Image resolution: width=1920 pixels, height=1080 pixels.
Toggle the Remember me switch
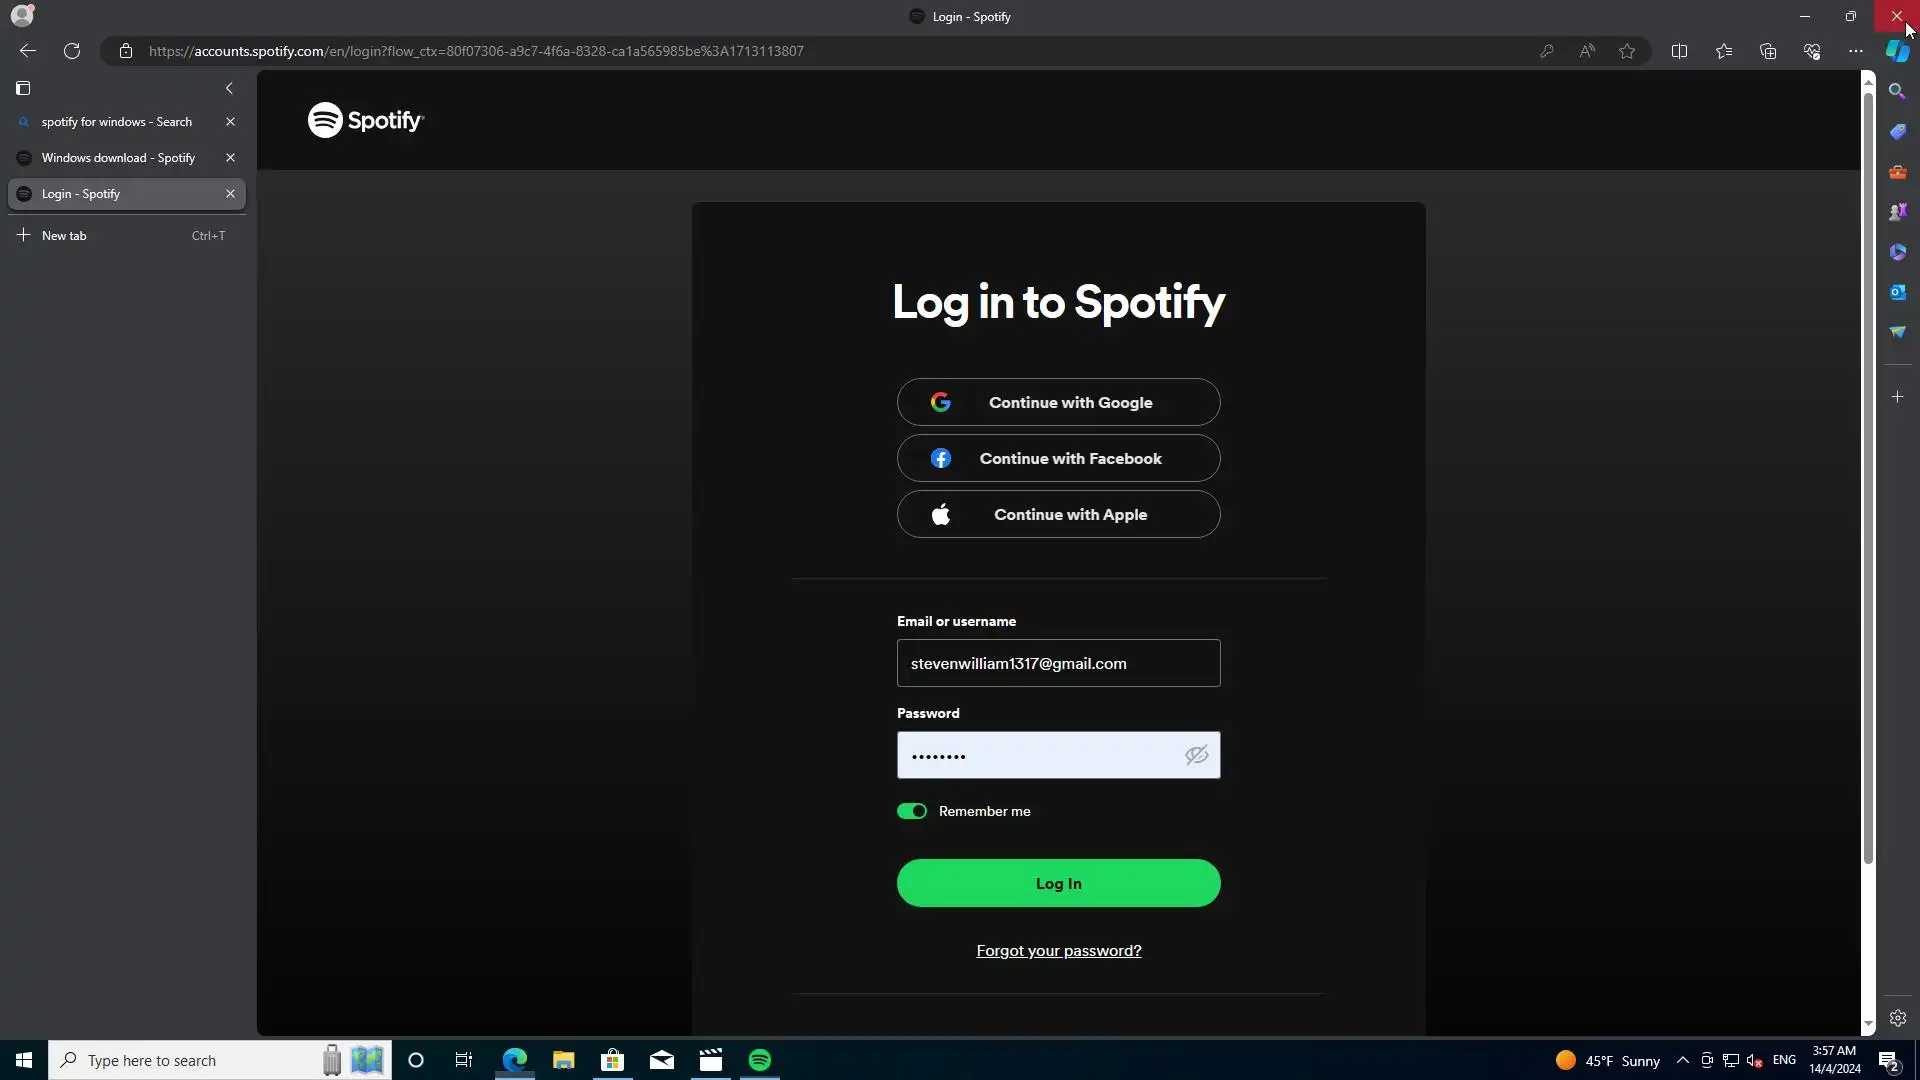[912, 811]
